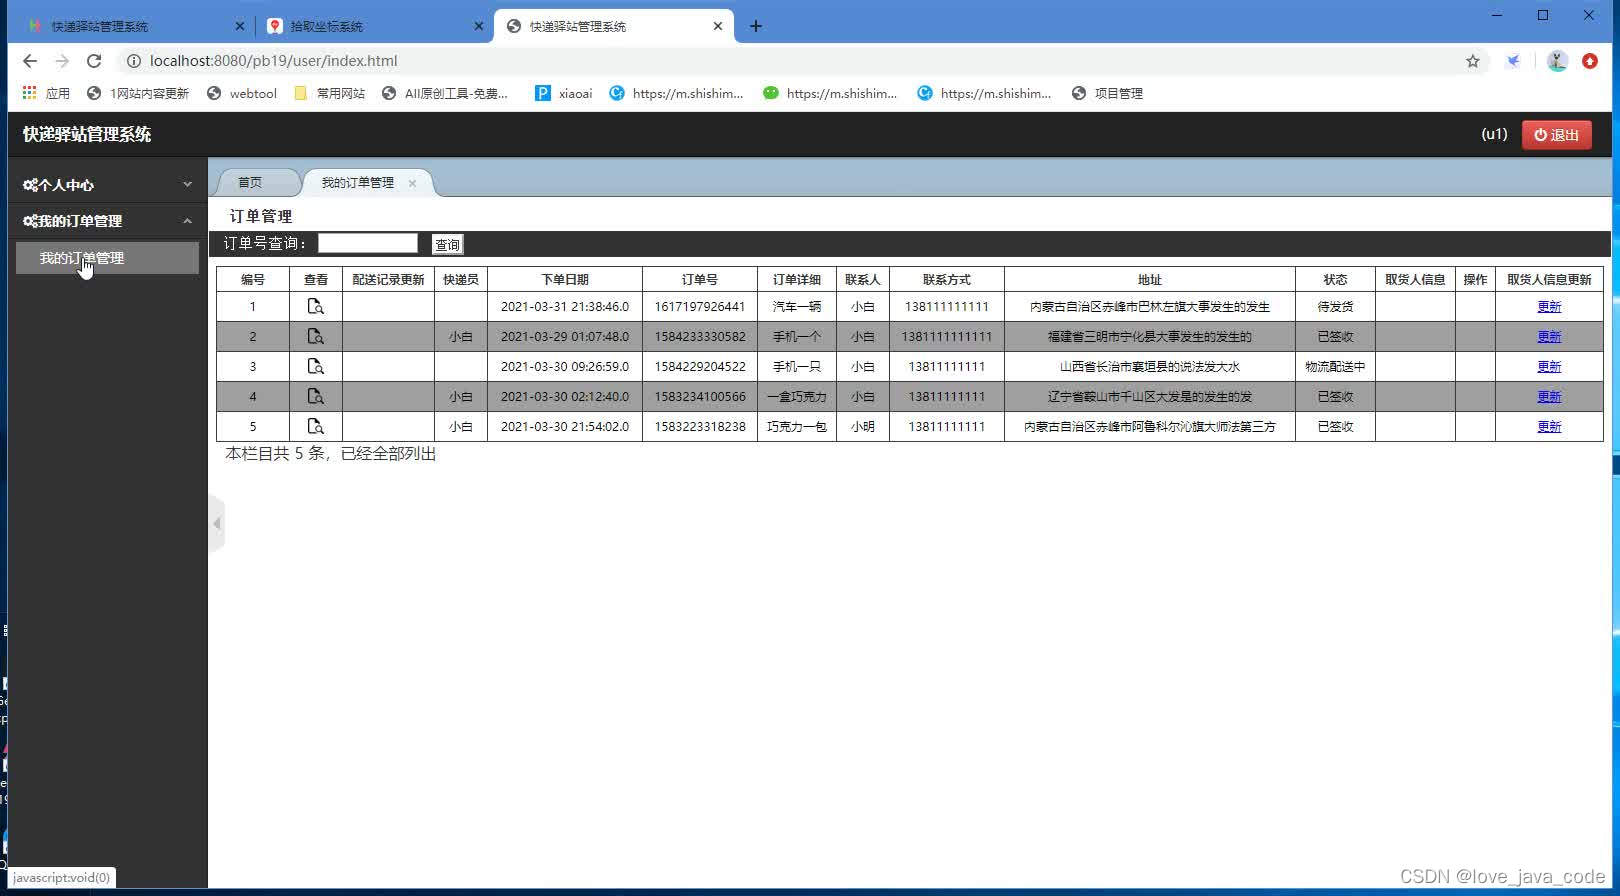
Task: Collapse the sidebar with the arrow handle
Action: (x=217, y=523)
